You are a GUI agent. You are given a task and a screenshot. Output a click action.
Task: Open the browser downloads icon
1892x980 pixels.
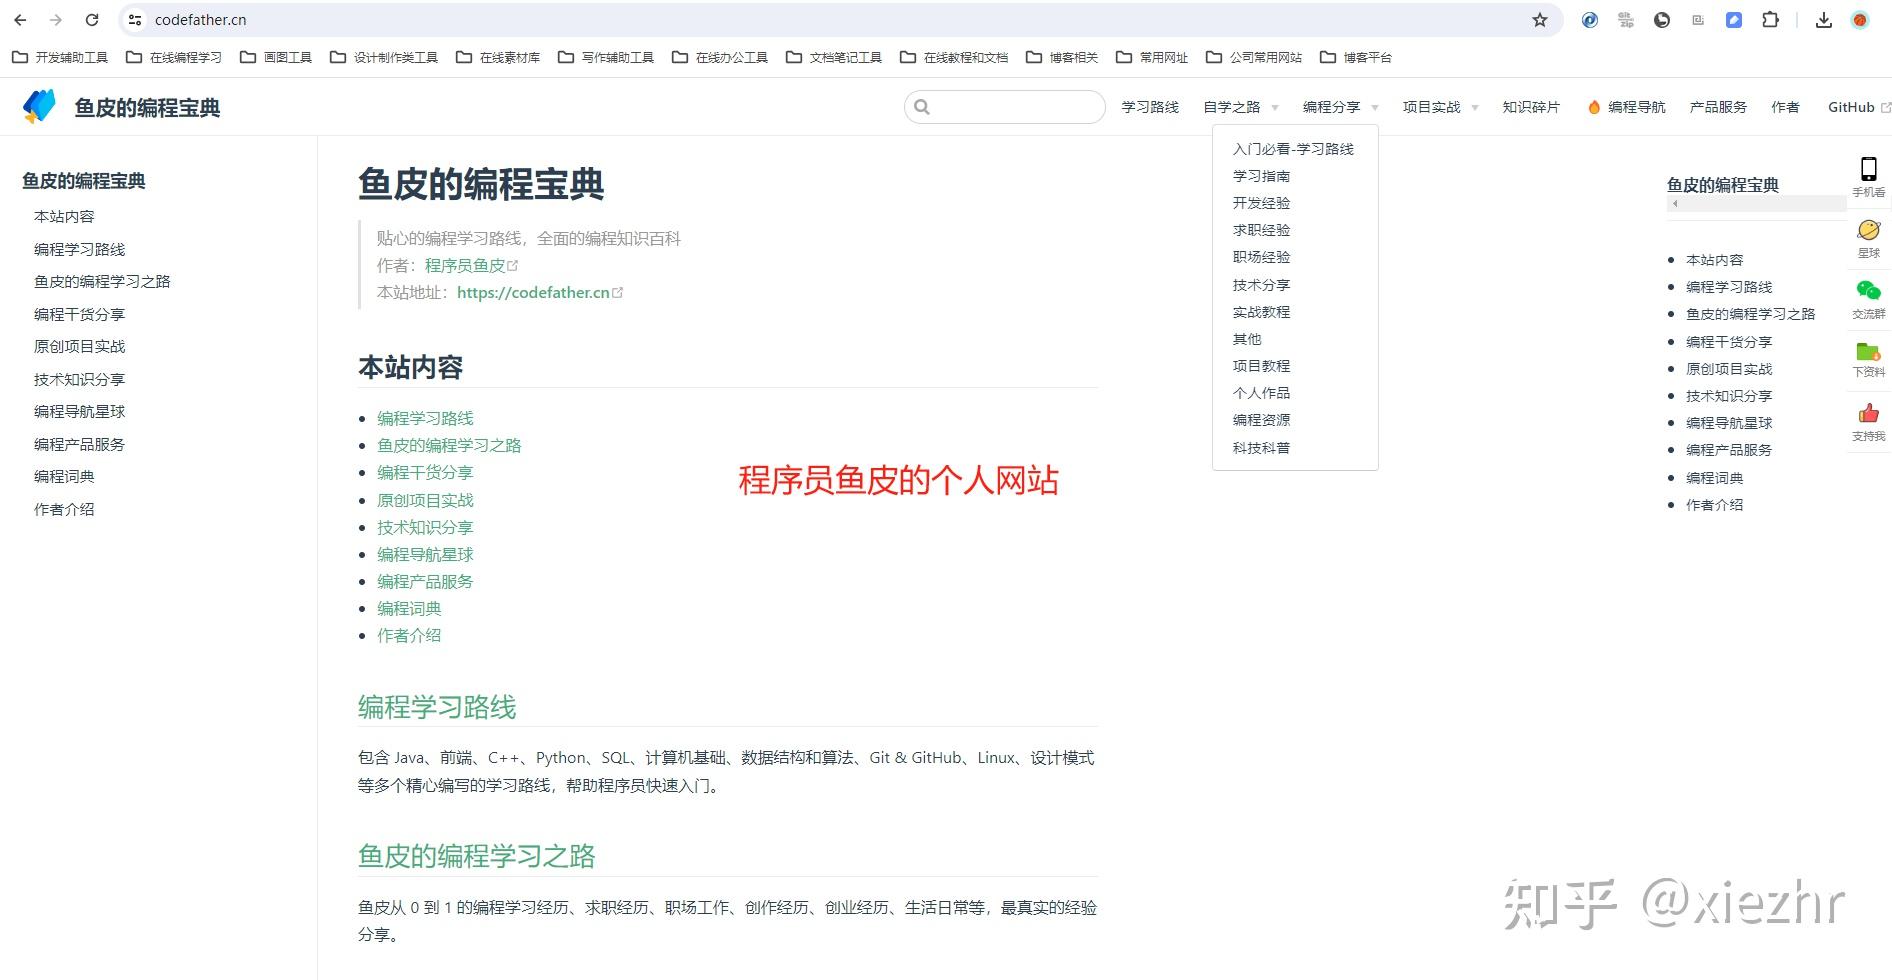(1824, 20)
